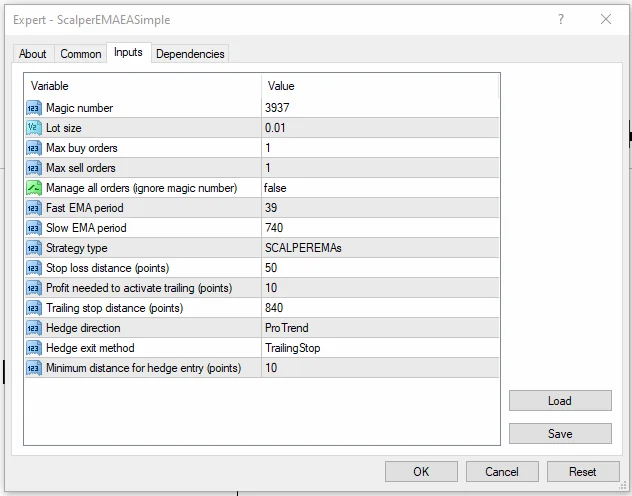Click the 'Stop loss distance (points)' label

coord(108,268)
